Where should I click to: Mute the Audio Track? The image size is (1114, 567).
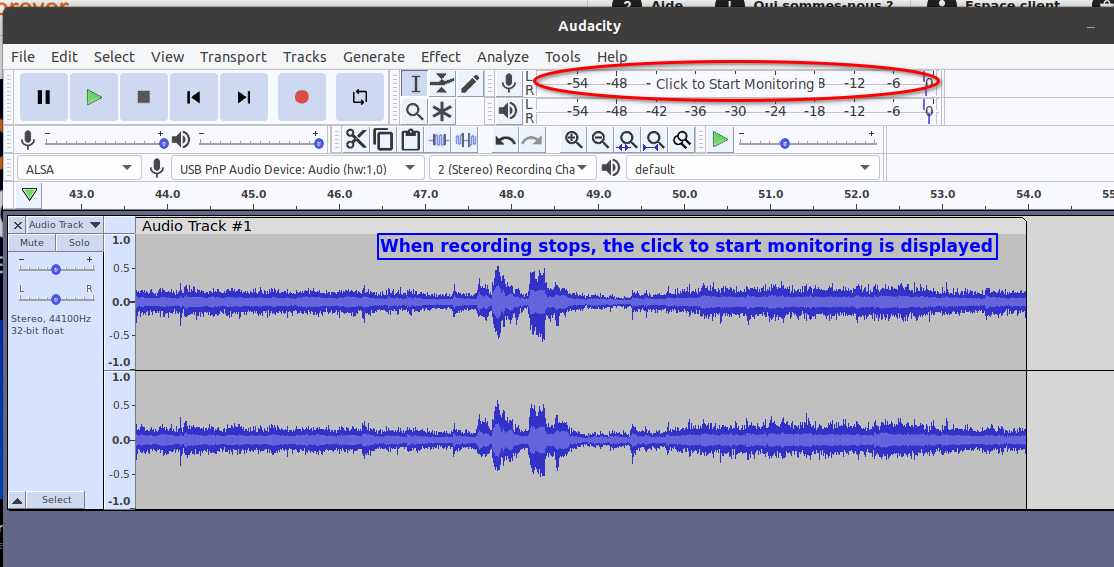32,242
